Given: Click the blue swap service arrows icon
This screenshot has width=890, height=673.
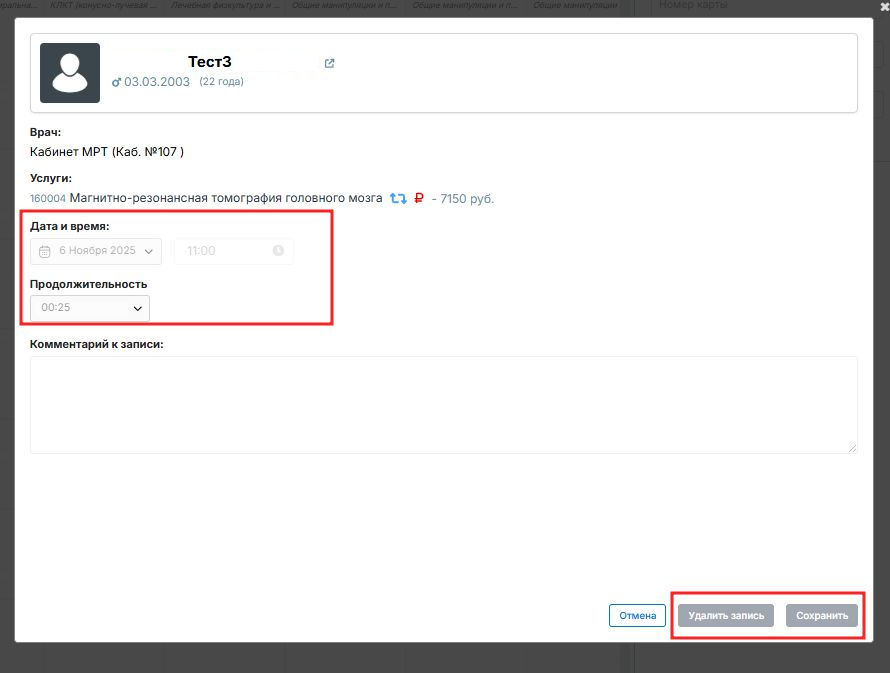Looking at the screenshot, I should [398, 199].
